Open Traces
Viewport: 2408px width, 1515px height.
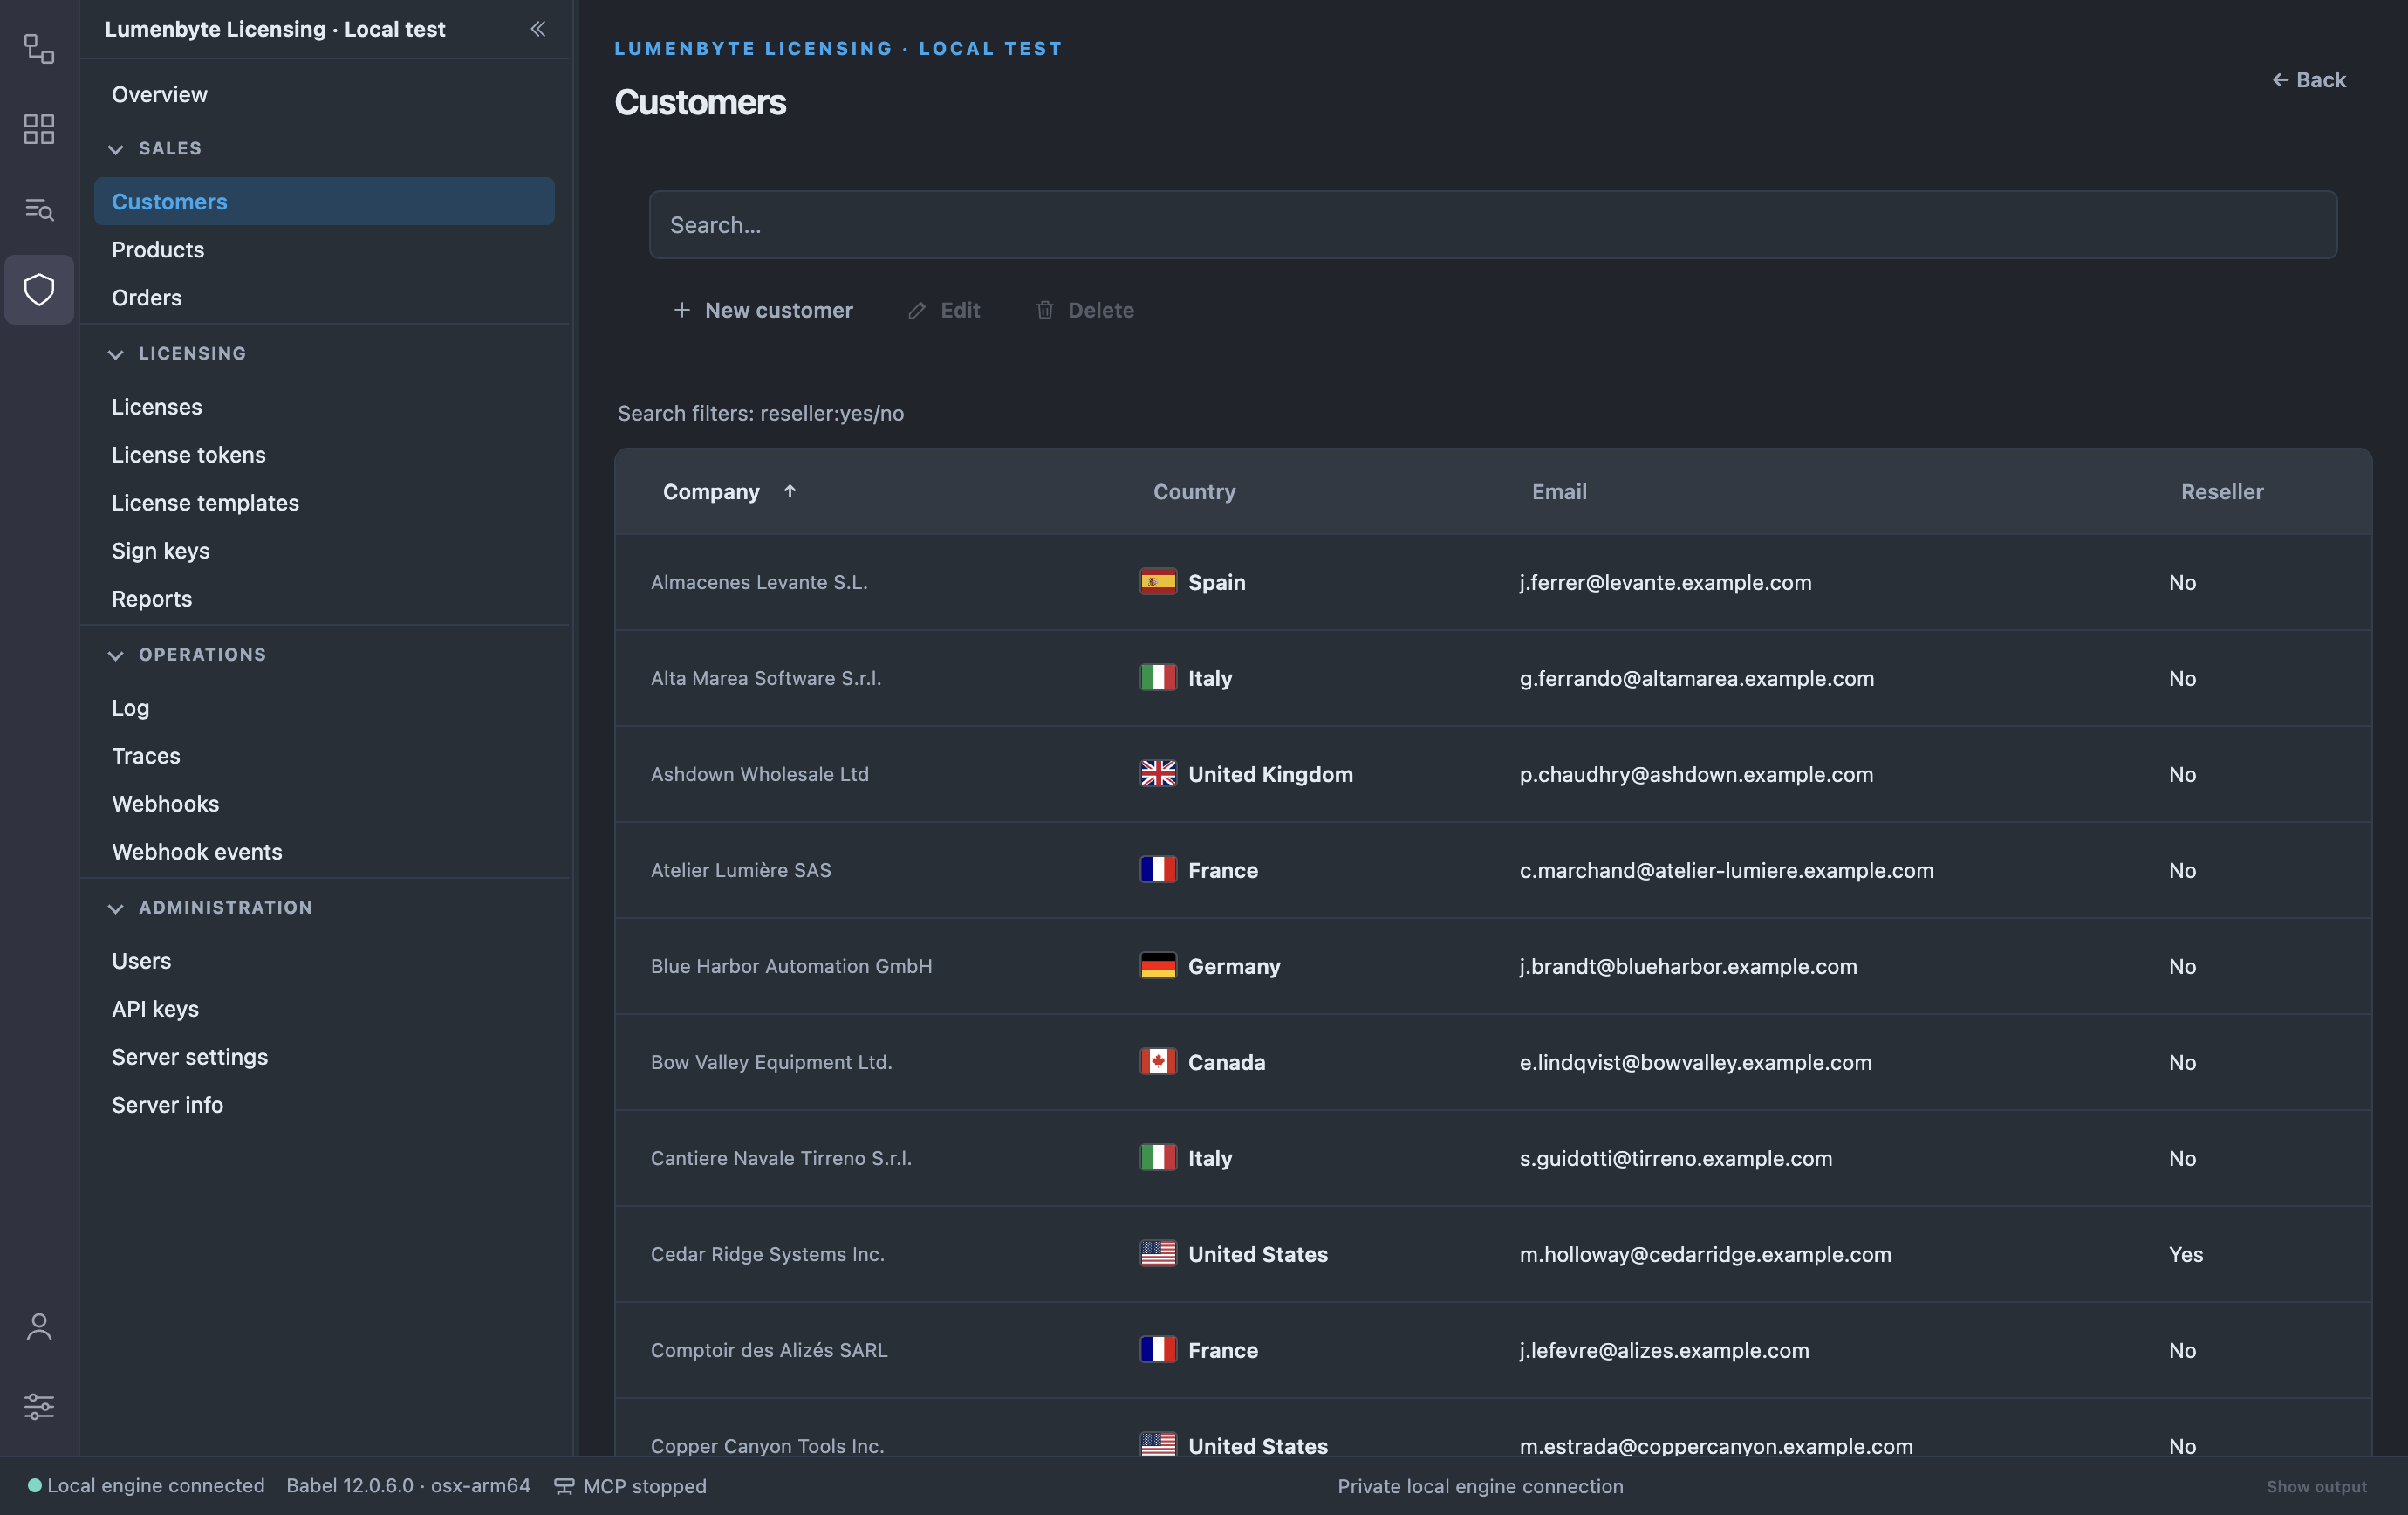(324, 755)
